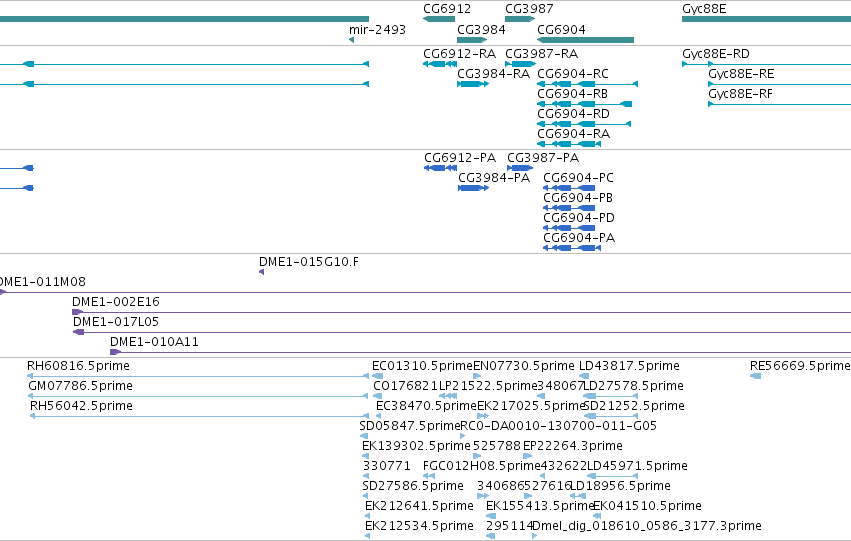Image resolution: width=851 pixels, height=541 pixels.
Task: Click RC0-DA0010-130700-011-G05 feature
Action: click(462, 436)
